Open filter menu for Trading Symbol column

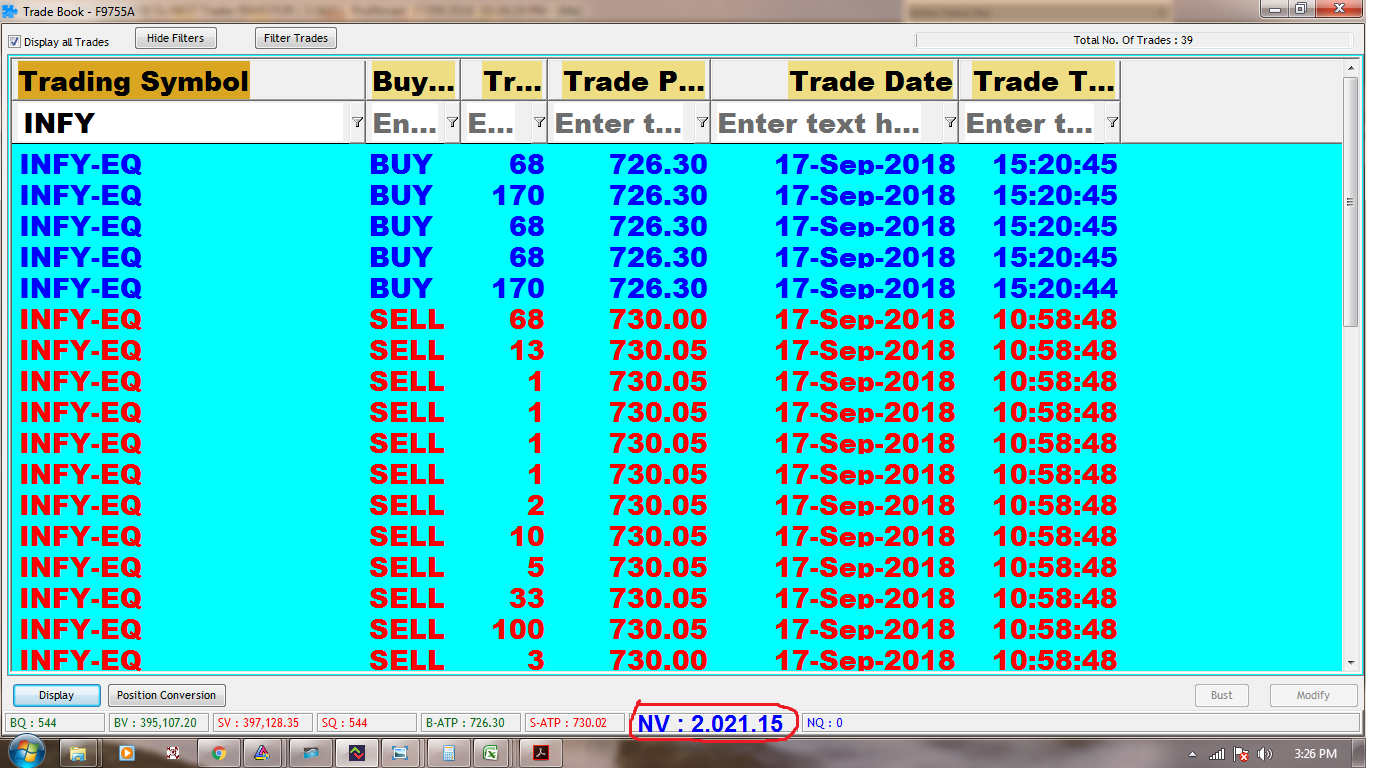click(357, 122)
